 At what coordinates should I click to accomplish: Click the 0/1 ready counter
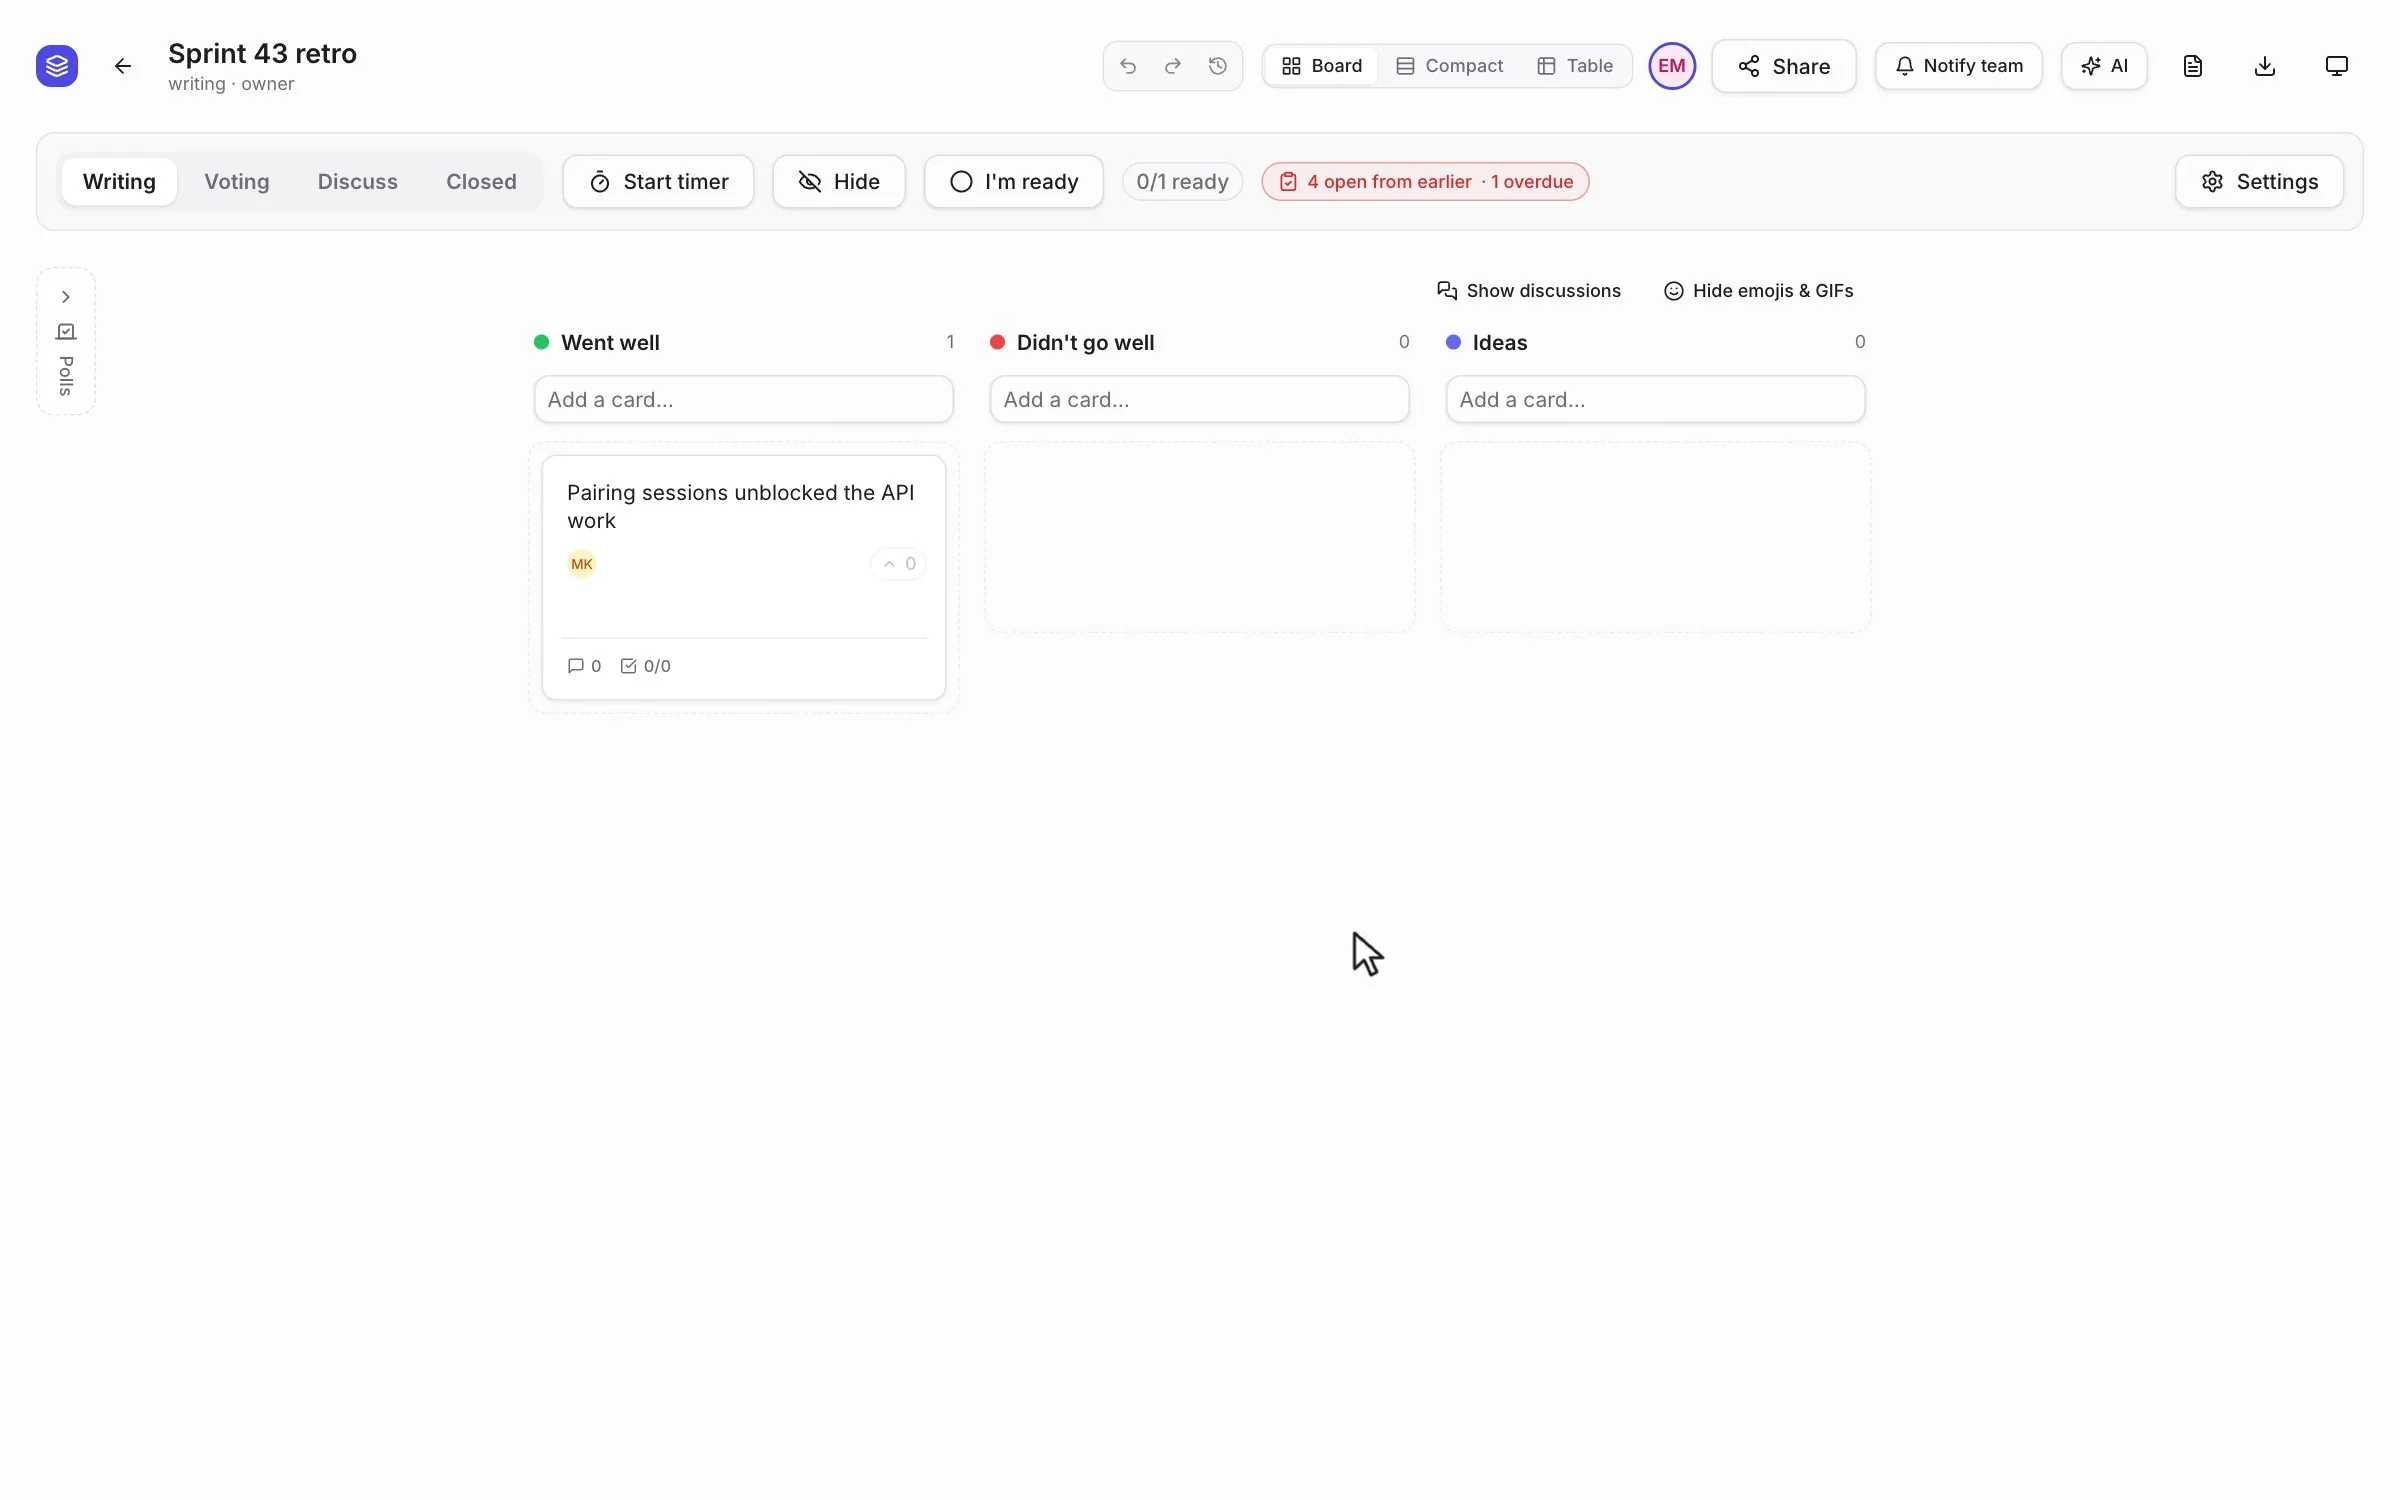point(1182,182)
